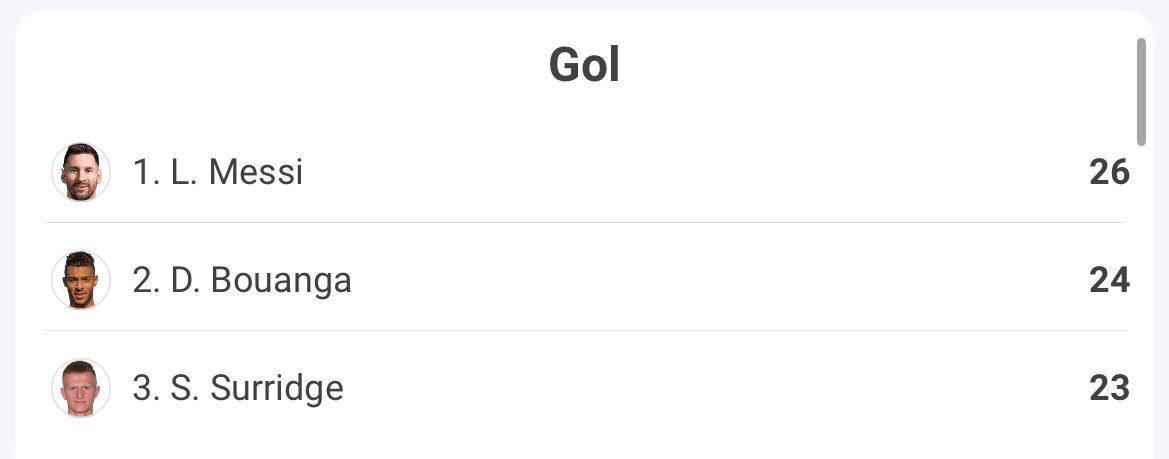Open L. Messi's player name link
Viewport: 1169px width, 459px height.
[x=236, y=172]
